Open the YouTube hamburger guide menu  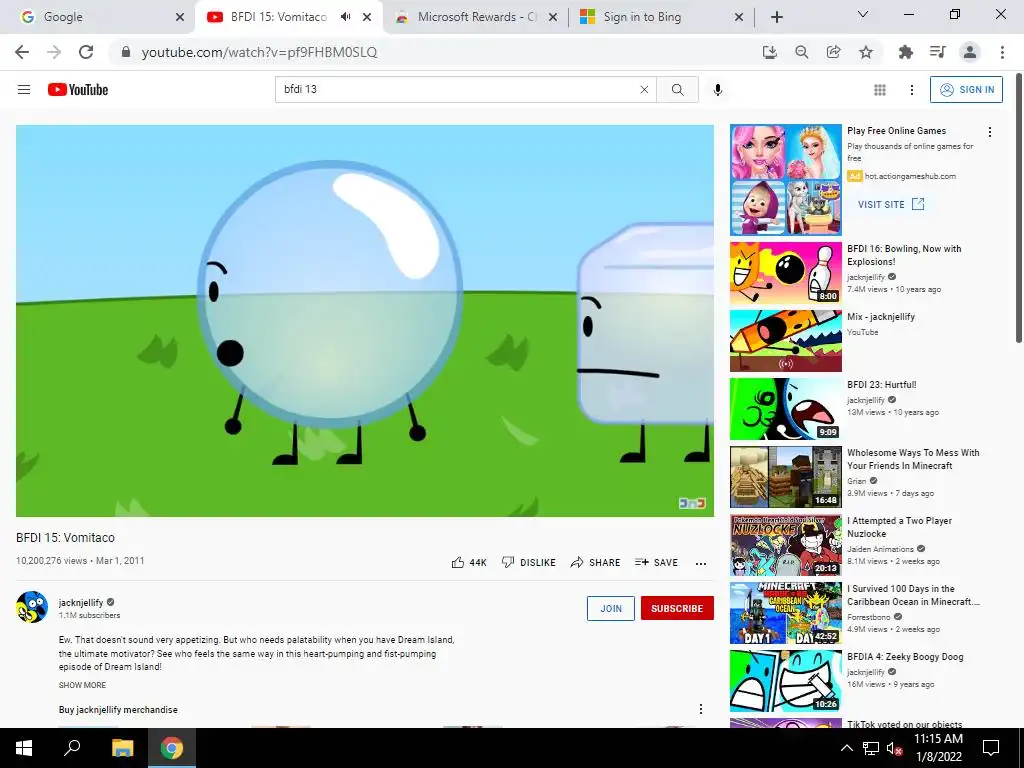pos(24,89)
